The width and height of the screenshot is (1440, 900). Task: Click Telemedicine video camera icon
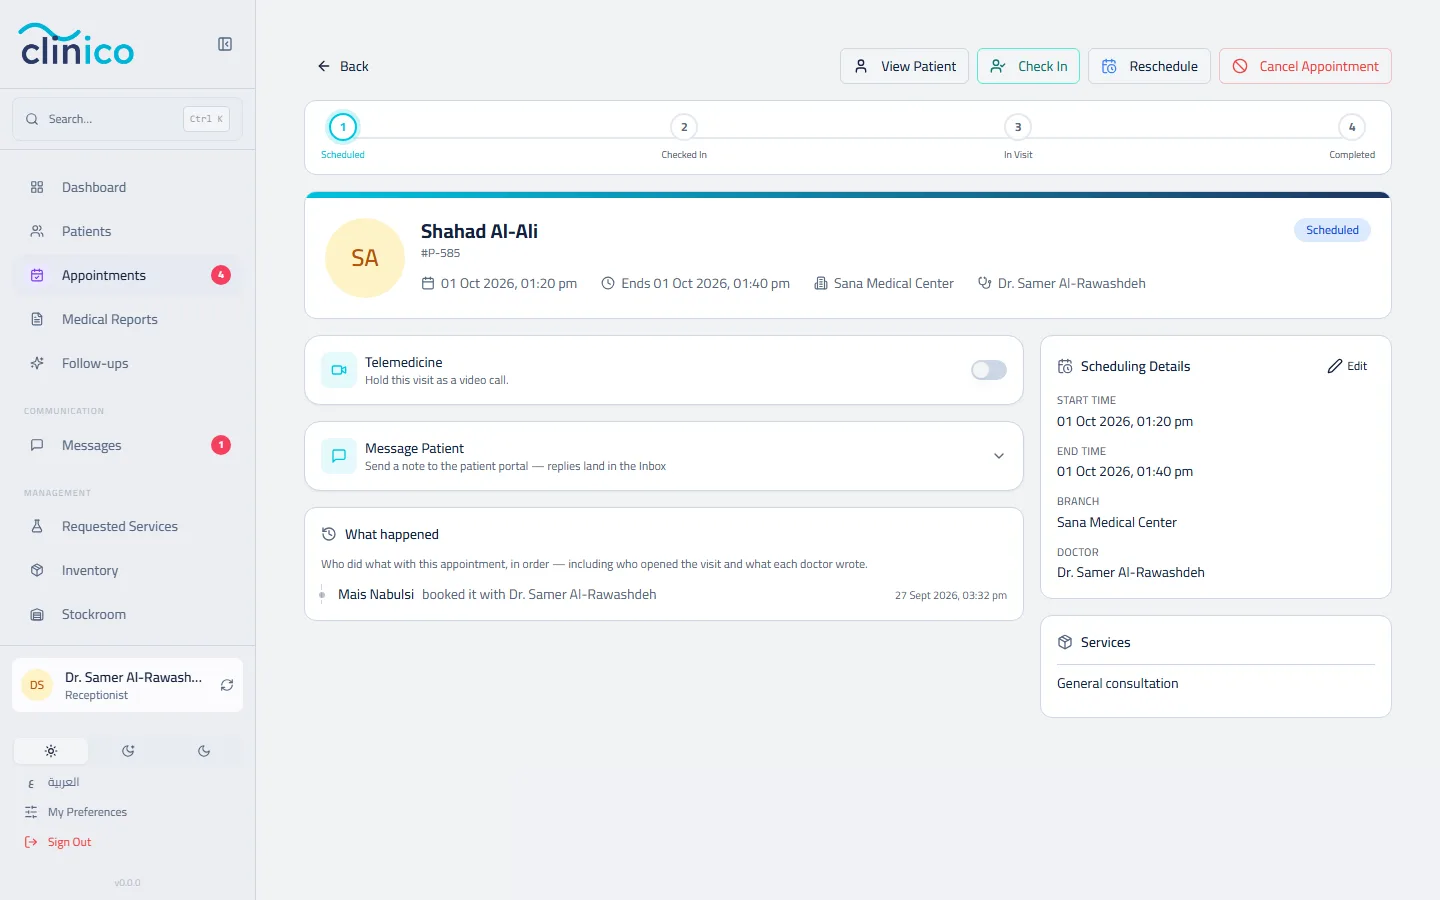click(x=339, y=370)
